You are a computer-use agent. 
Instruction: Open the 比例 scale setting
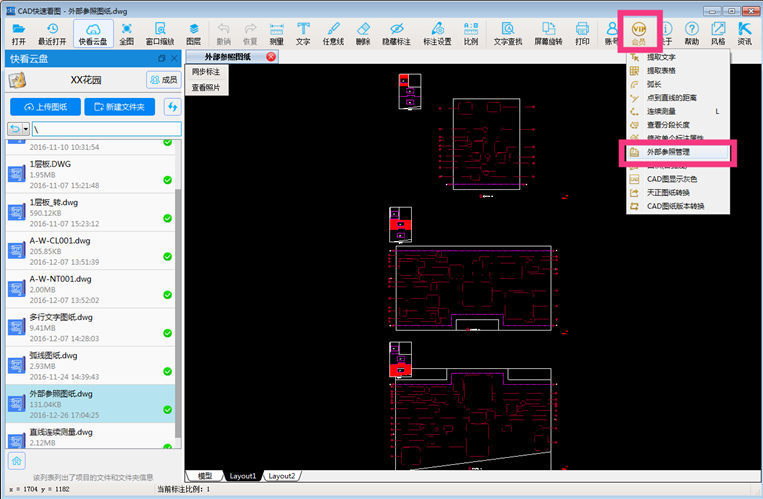(471, 34)
